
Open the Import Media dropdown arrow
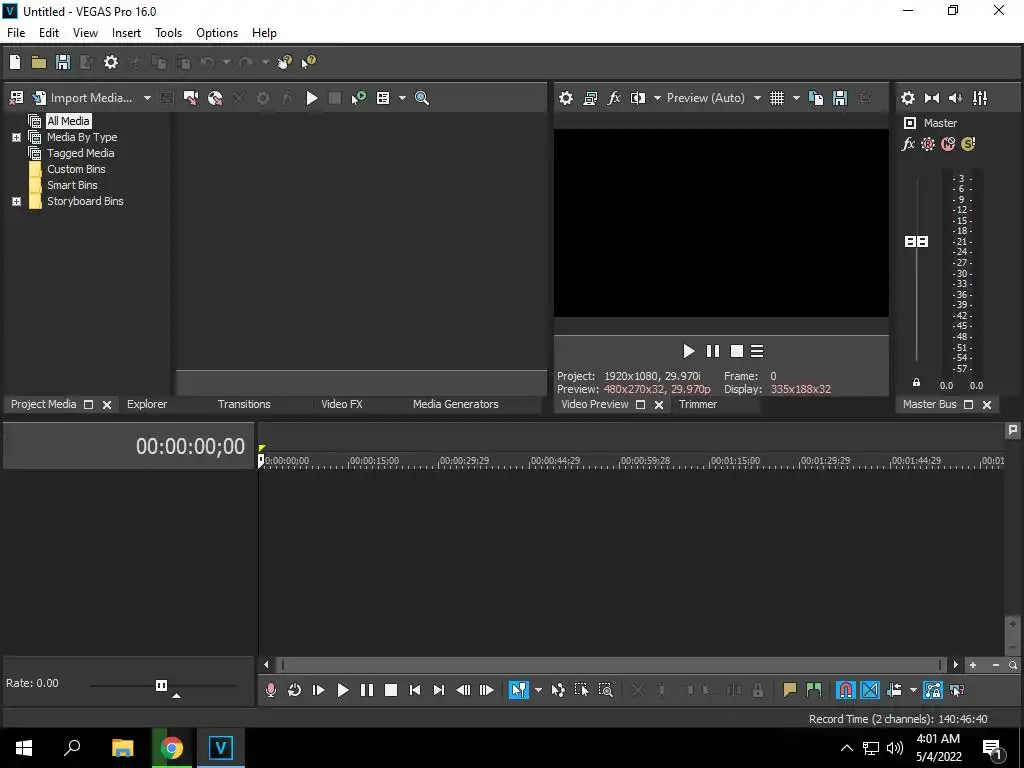click(147, 98)
